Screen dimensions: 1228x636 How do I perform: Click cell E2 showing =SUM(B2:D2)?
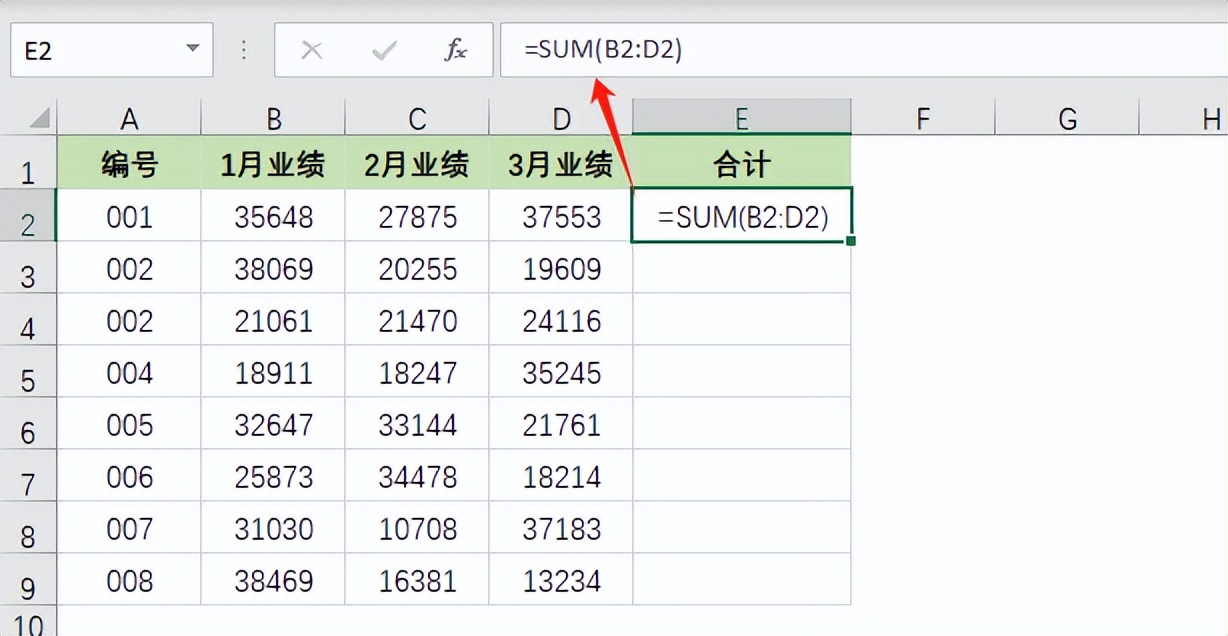[x=742, y=216]
